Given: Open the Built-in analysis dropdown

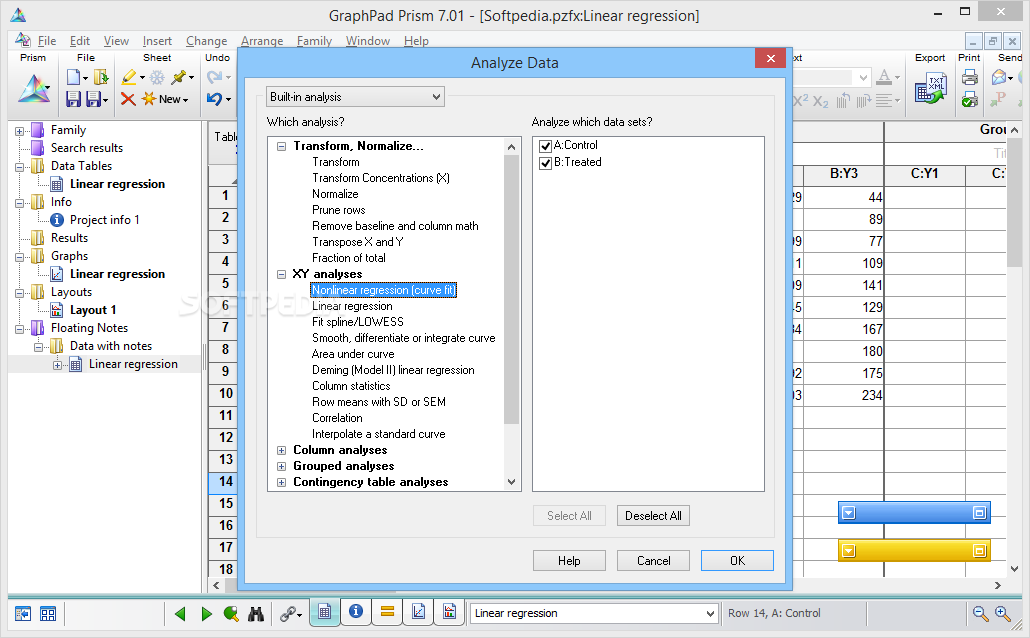Looking at the screenshot, I should pos(355,97).
